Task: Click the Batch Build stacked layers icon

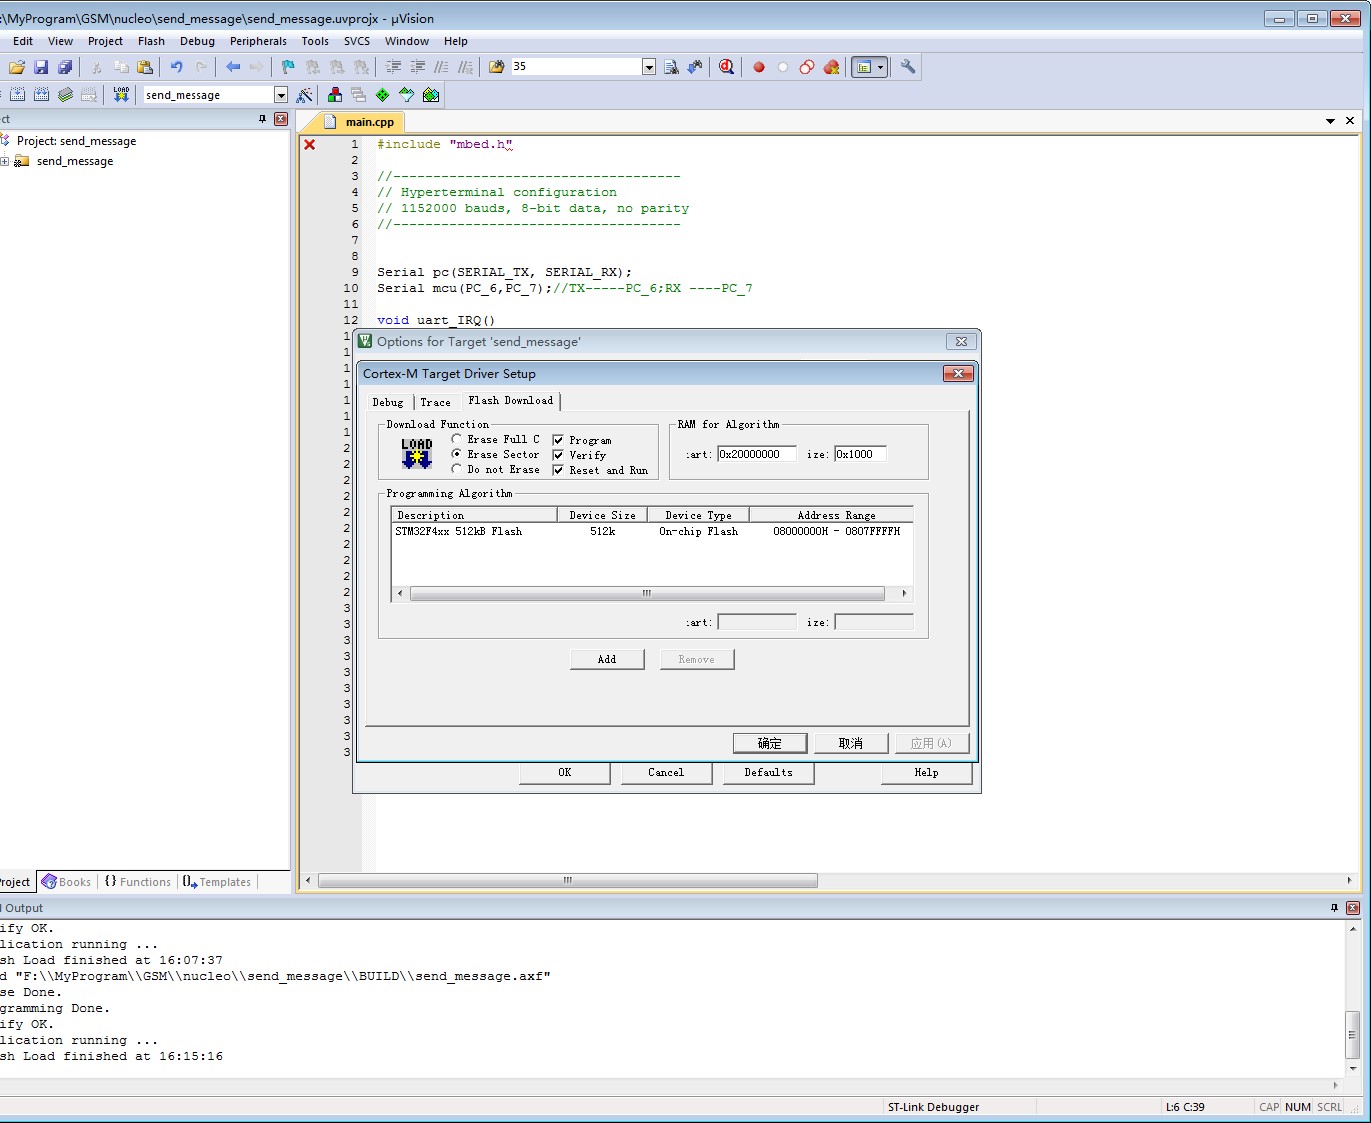Action: click(65, 95)
